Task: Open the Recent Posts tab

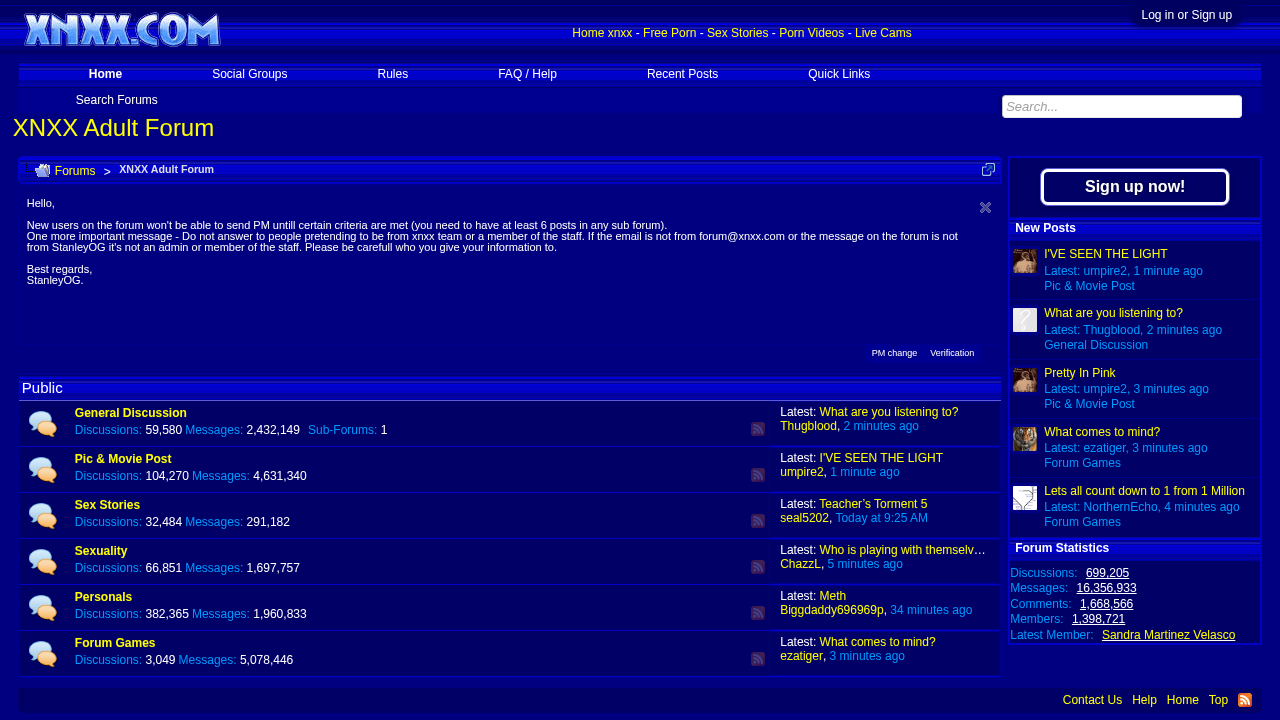Action: click(682, 74)
